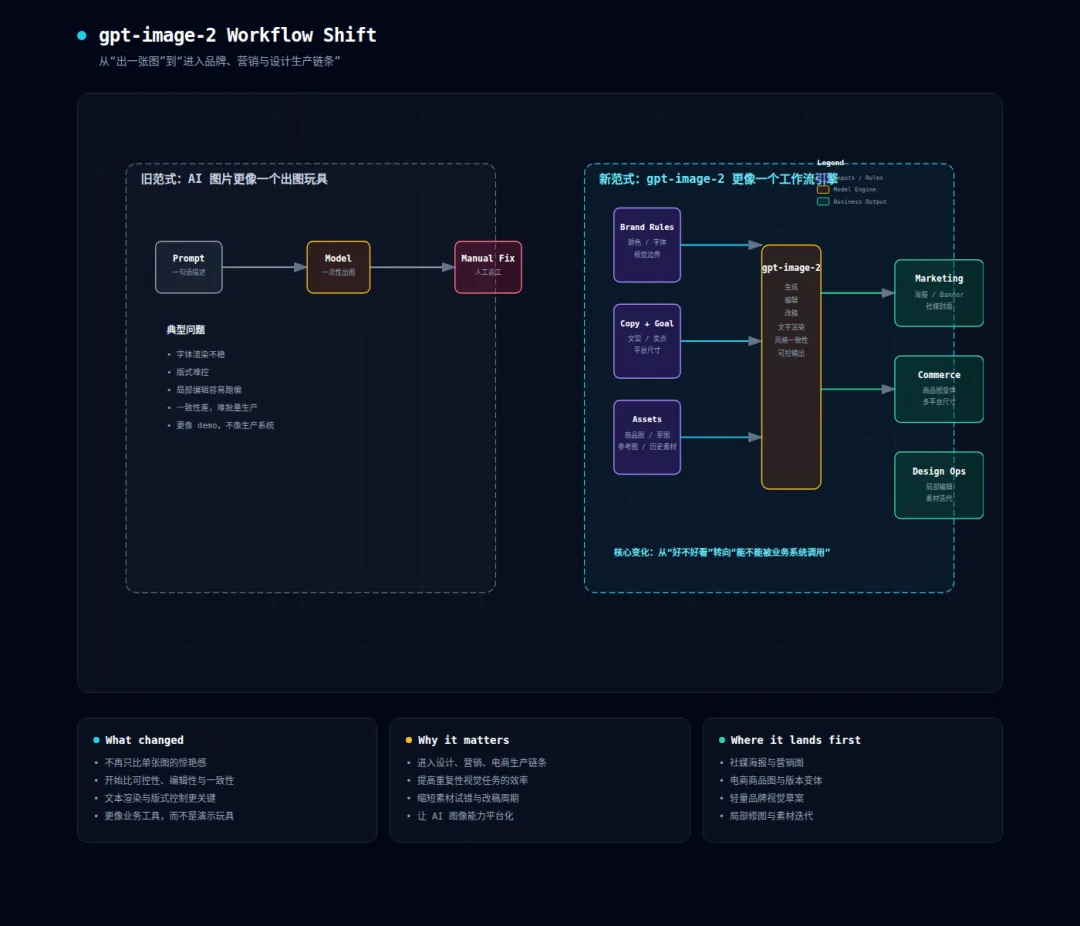The image size is (1080, 926).
Task: Click the "局部编辑容易跑偏" bullet
Action: click(209, 390)
